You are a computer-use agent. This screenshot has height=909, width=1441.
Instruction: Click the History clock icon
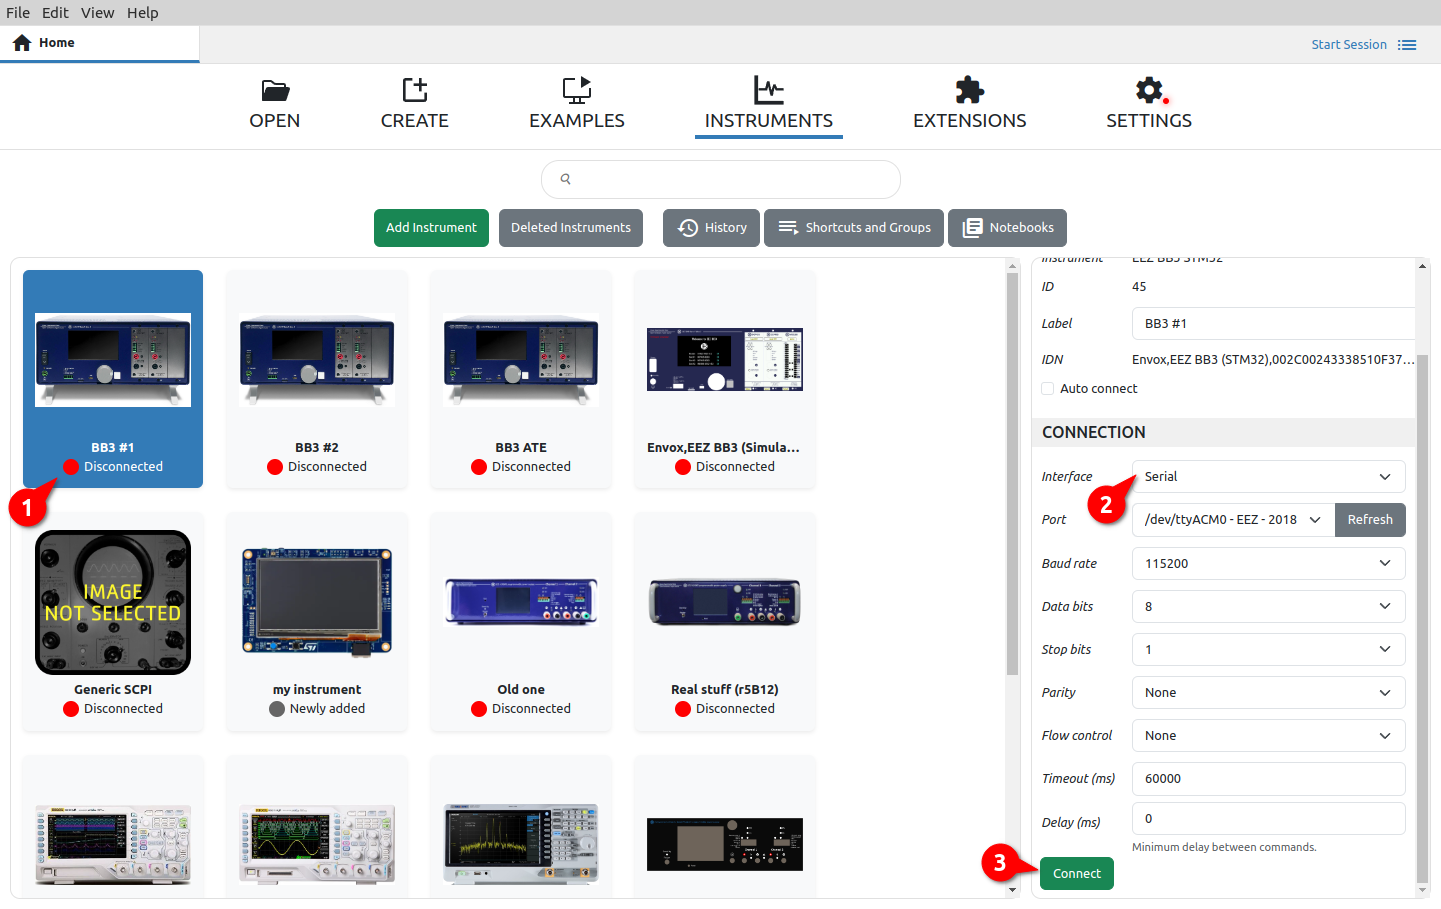(688, 228)
